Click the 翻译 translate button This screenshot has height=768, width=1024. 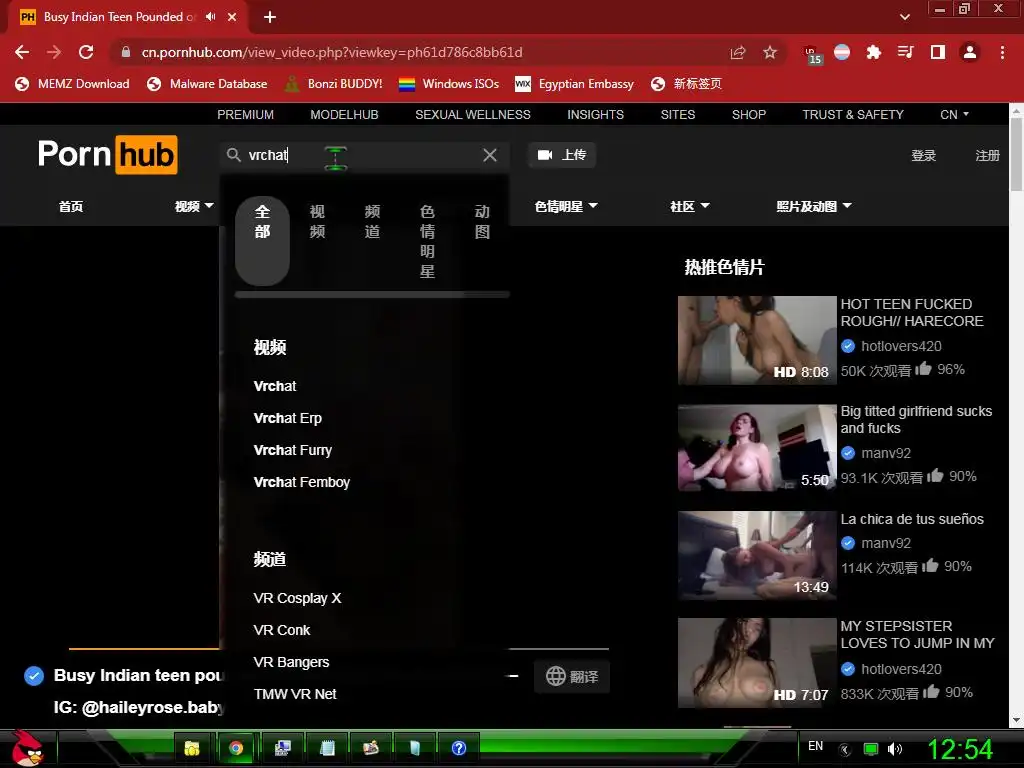point(572,677)
